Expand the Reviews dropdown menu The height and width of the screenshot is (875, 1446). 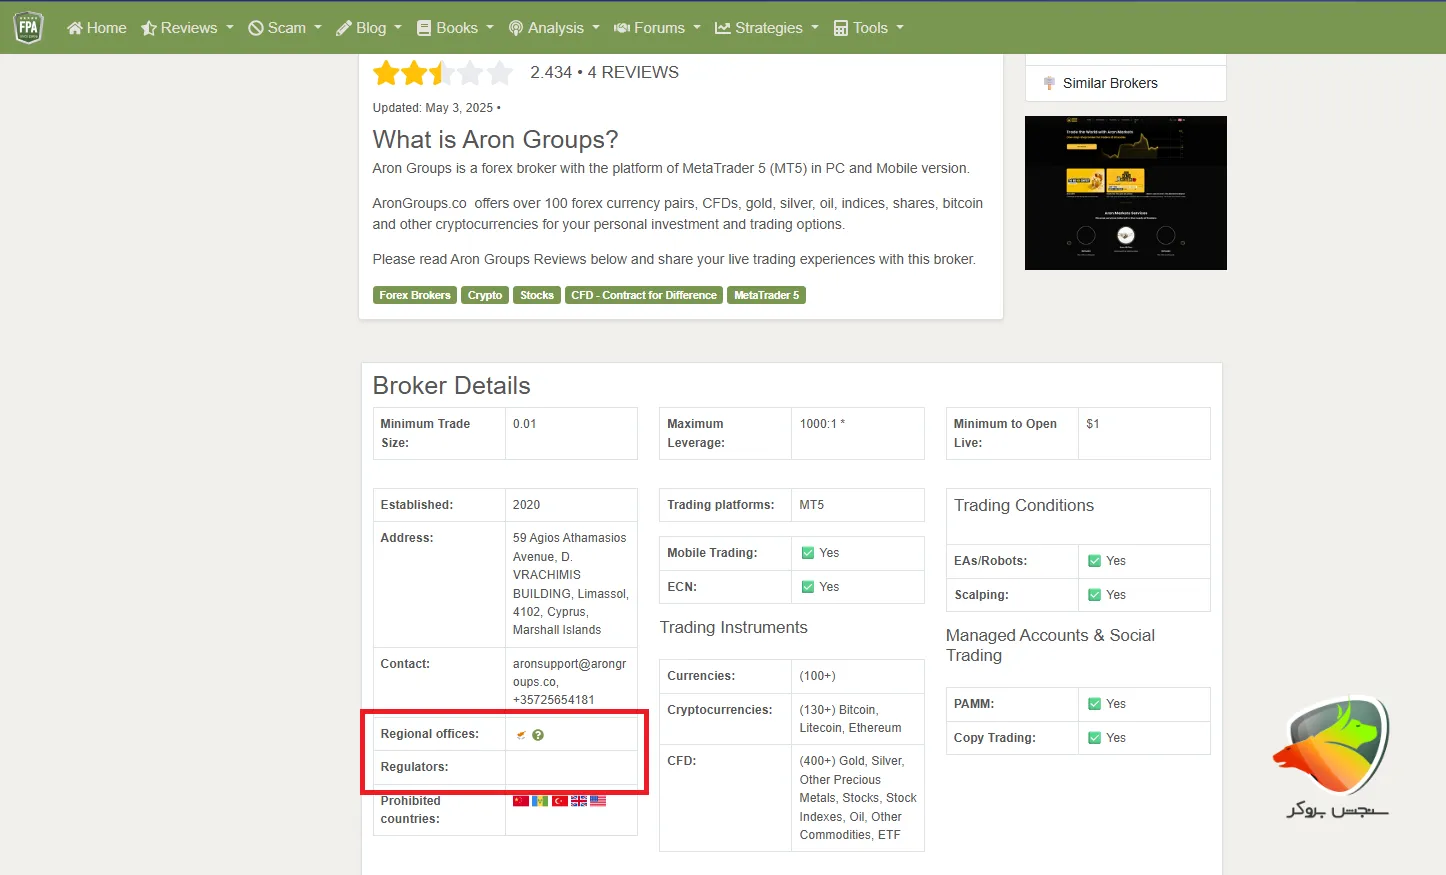(187, 28)
